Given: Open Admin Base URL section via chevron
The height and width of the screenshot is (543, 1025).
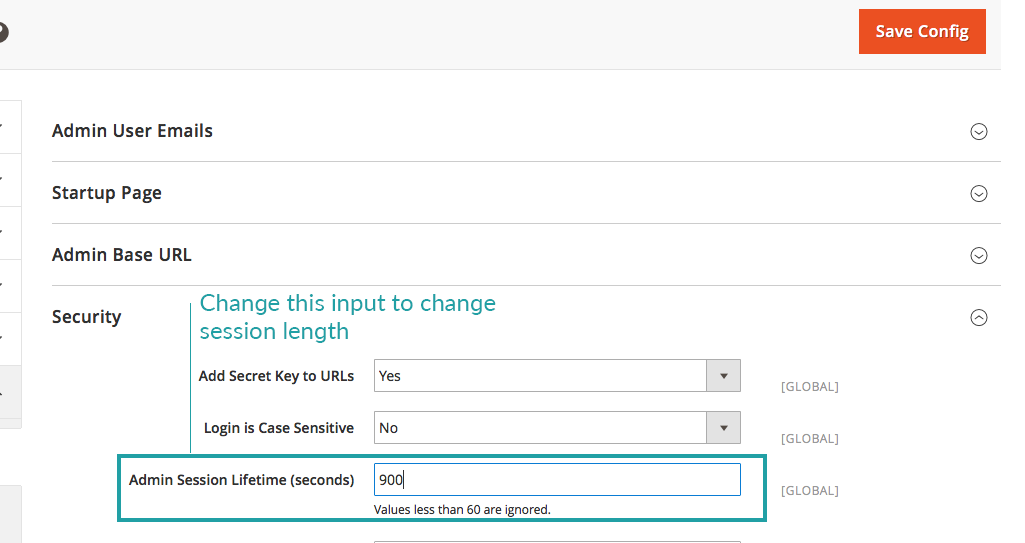Looking at the screenshot, I should (x=979, y=256).
